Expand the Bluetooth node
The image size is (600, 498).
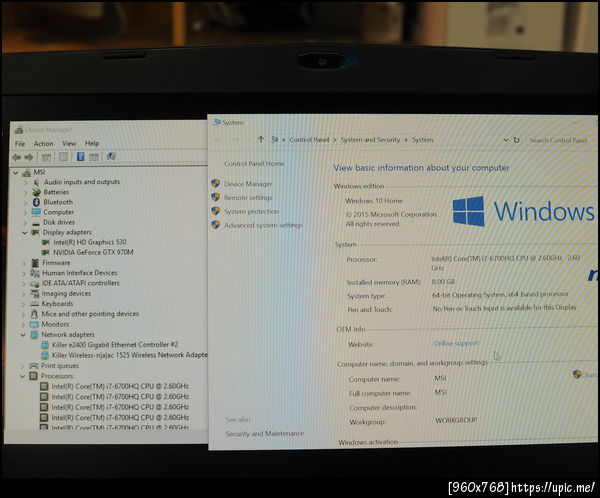pos(26,202)
